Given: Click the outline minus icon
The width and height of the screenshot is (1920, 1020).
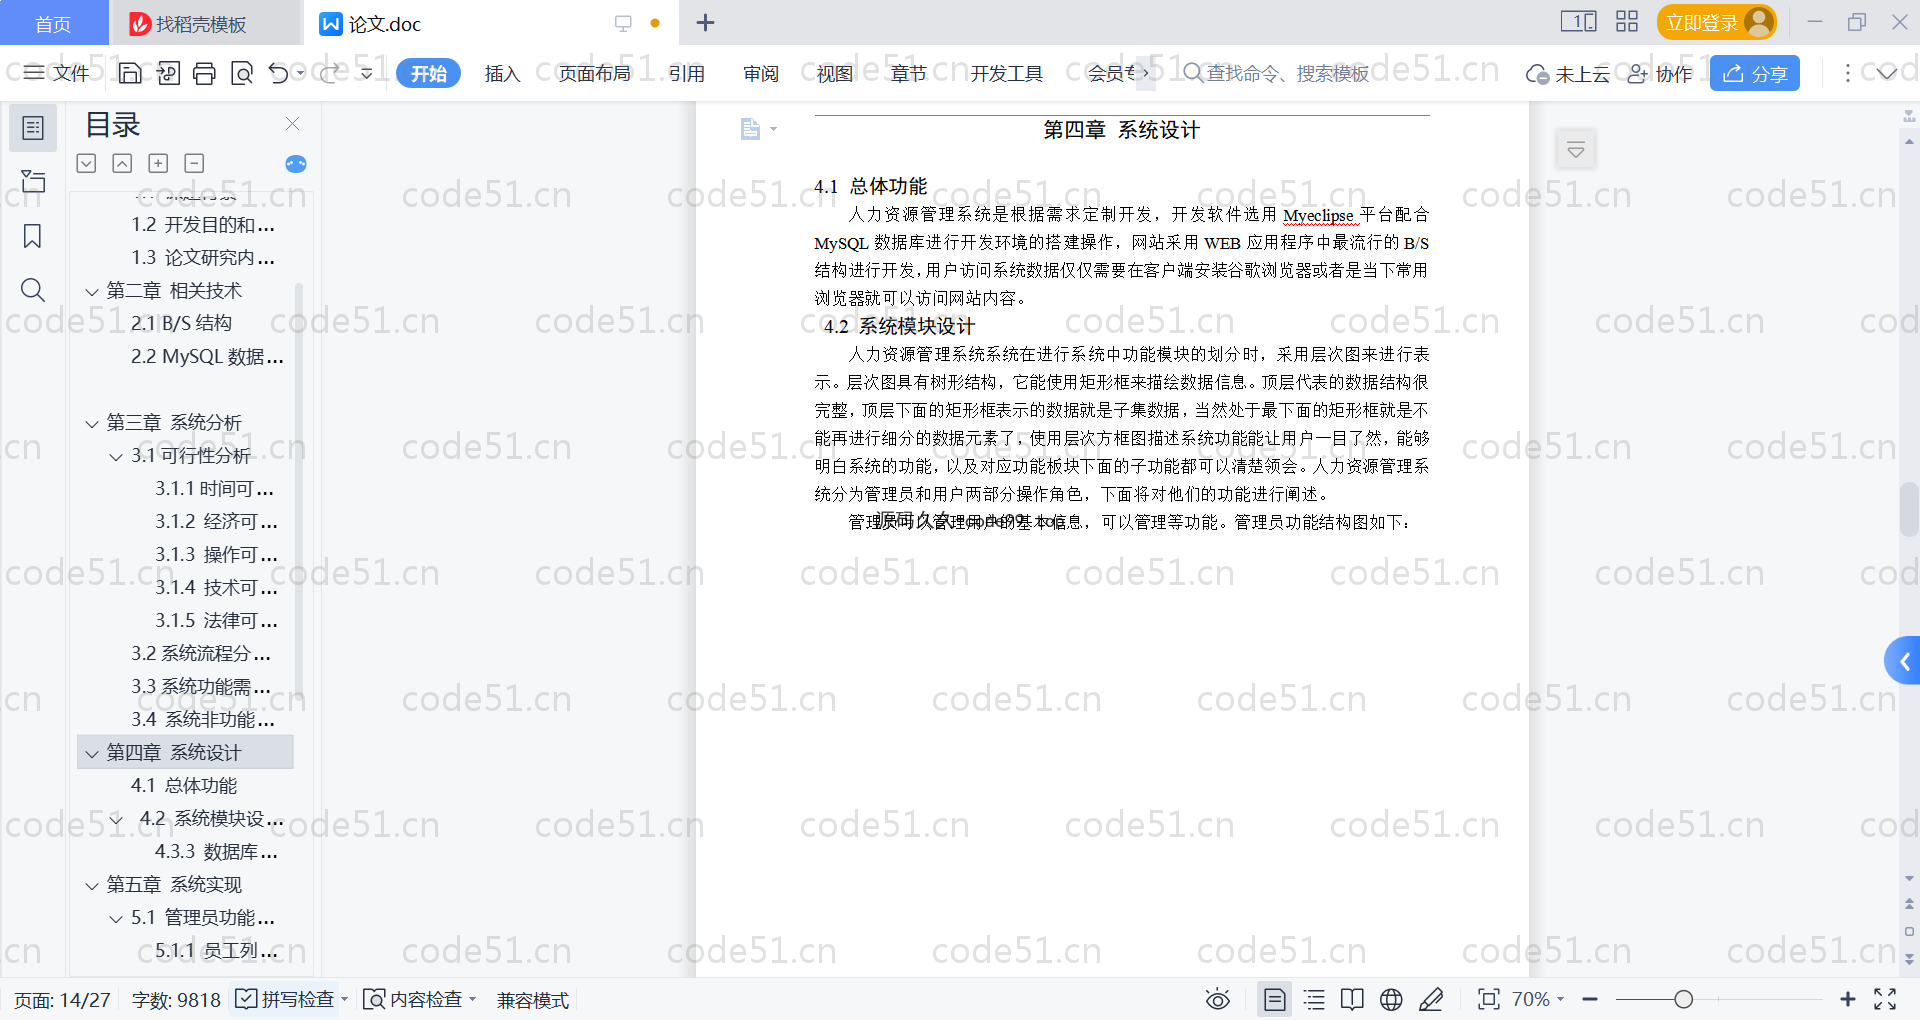Looking at the screenshot, I should click(194, 163).
